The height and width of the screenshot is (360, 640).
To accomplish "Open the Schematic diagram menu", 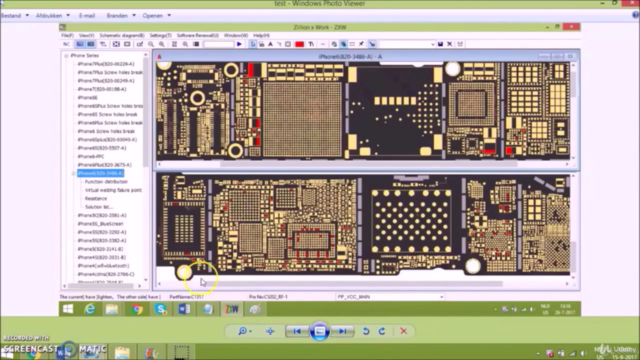I will click(122, 36).
